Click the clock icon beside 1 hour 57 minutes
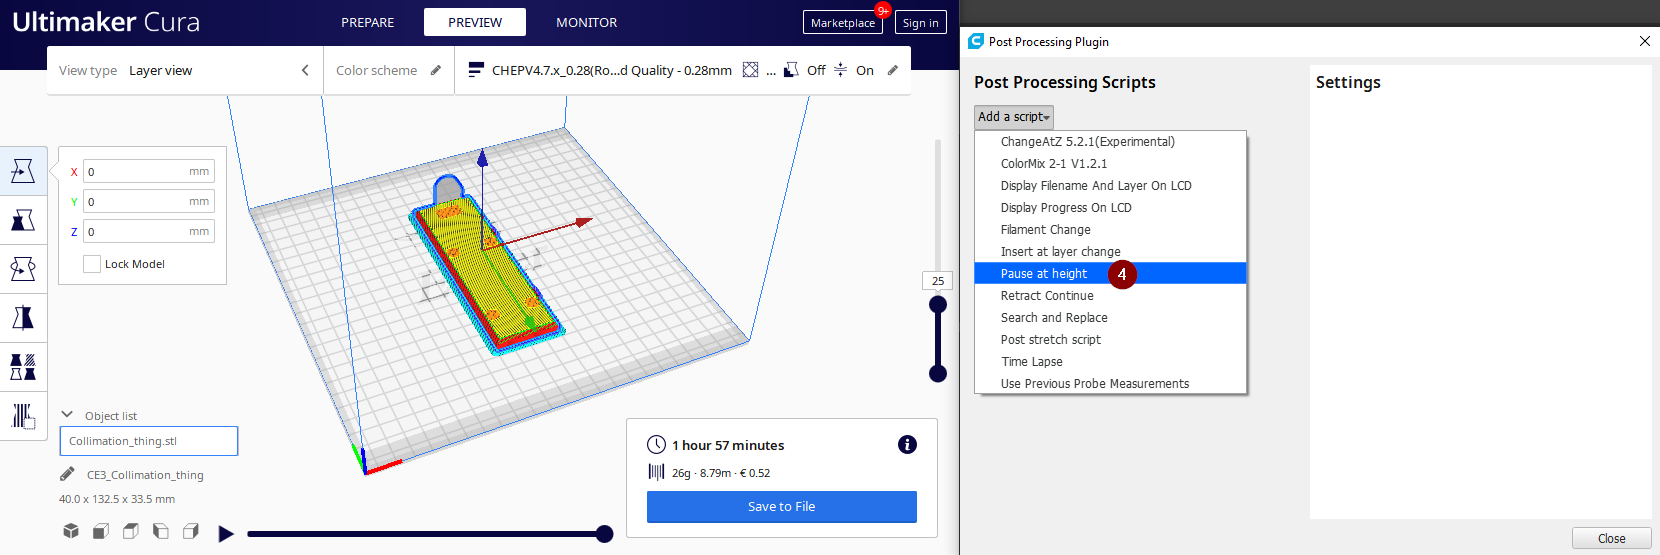 (656, 445)
